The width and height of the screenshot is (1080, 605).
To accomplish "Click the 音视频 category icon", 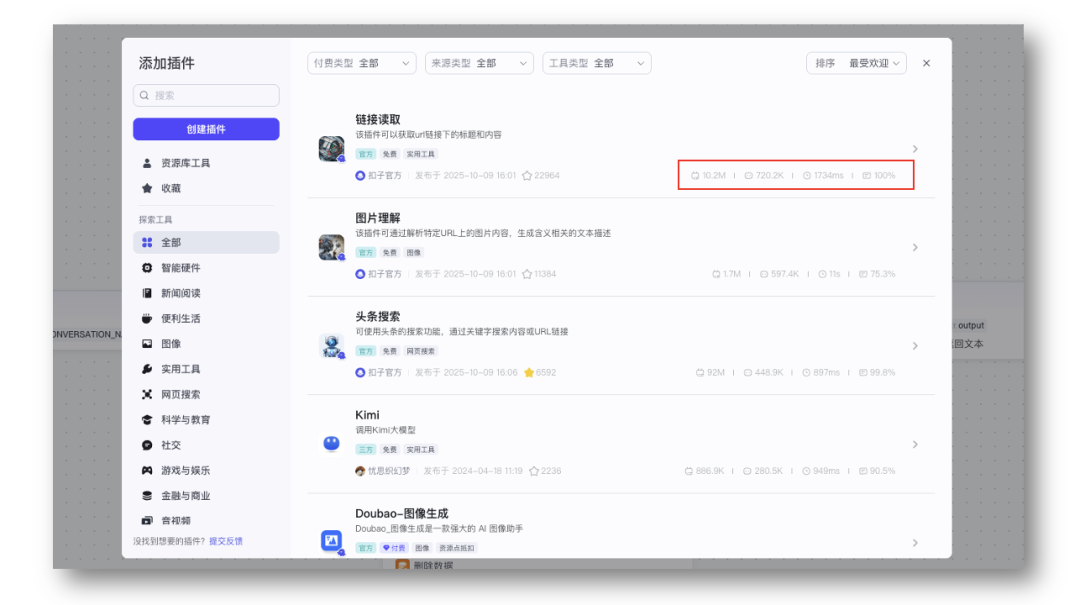I will 147,520.
